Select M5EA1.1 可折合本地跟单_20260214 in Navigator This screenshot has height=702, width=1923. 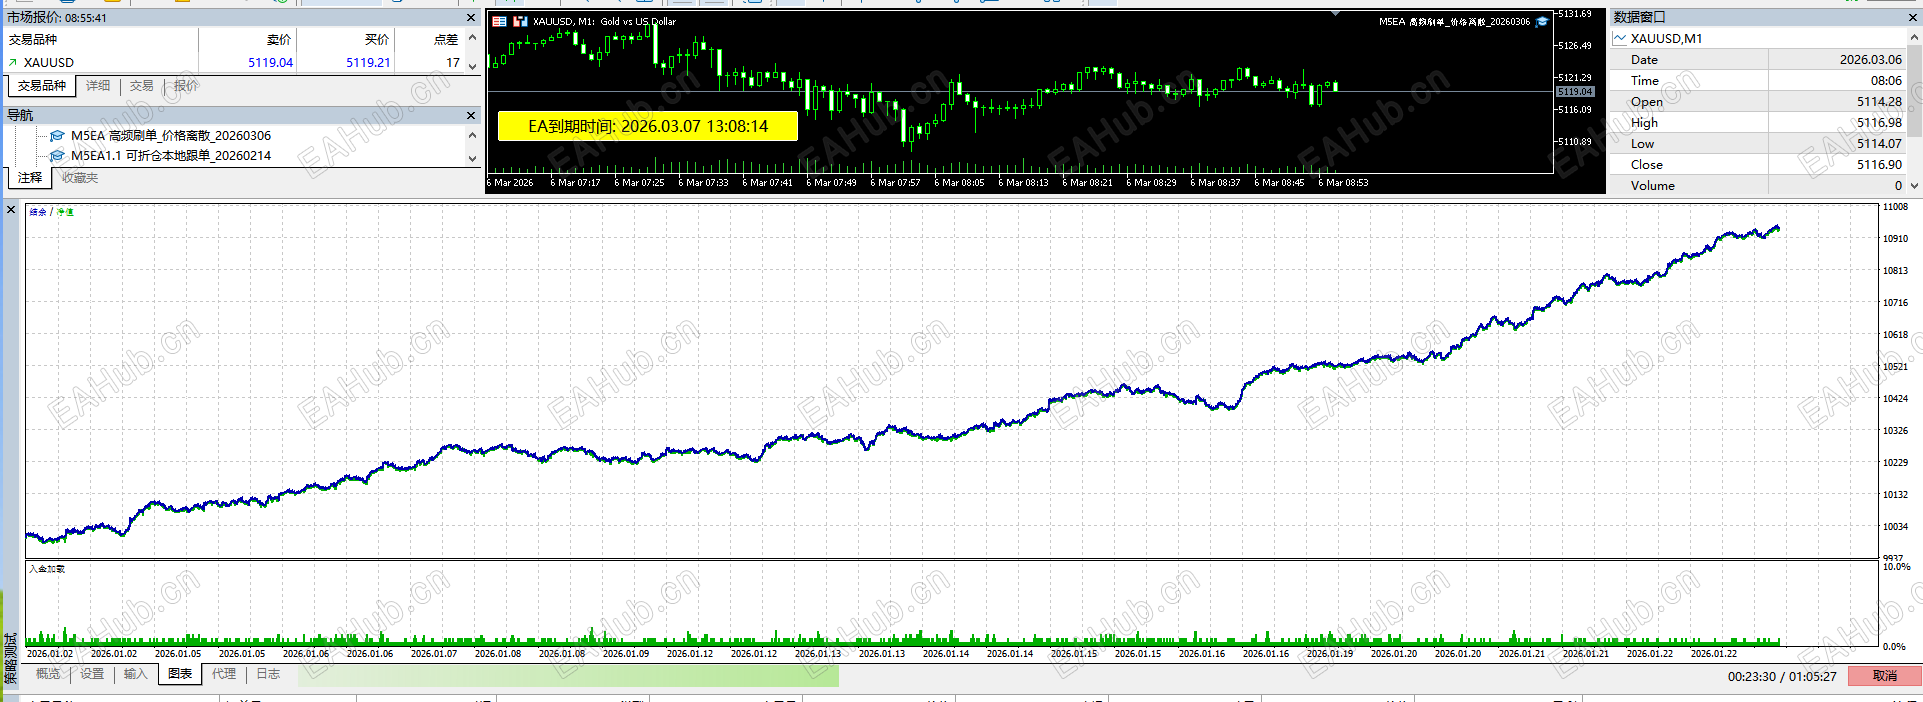click(170, 155)
